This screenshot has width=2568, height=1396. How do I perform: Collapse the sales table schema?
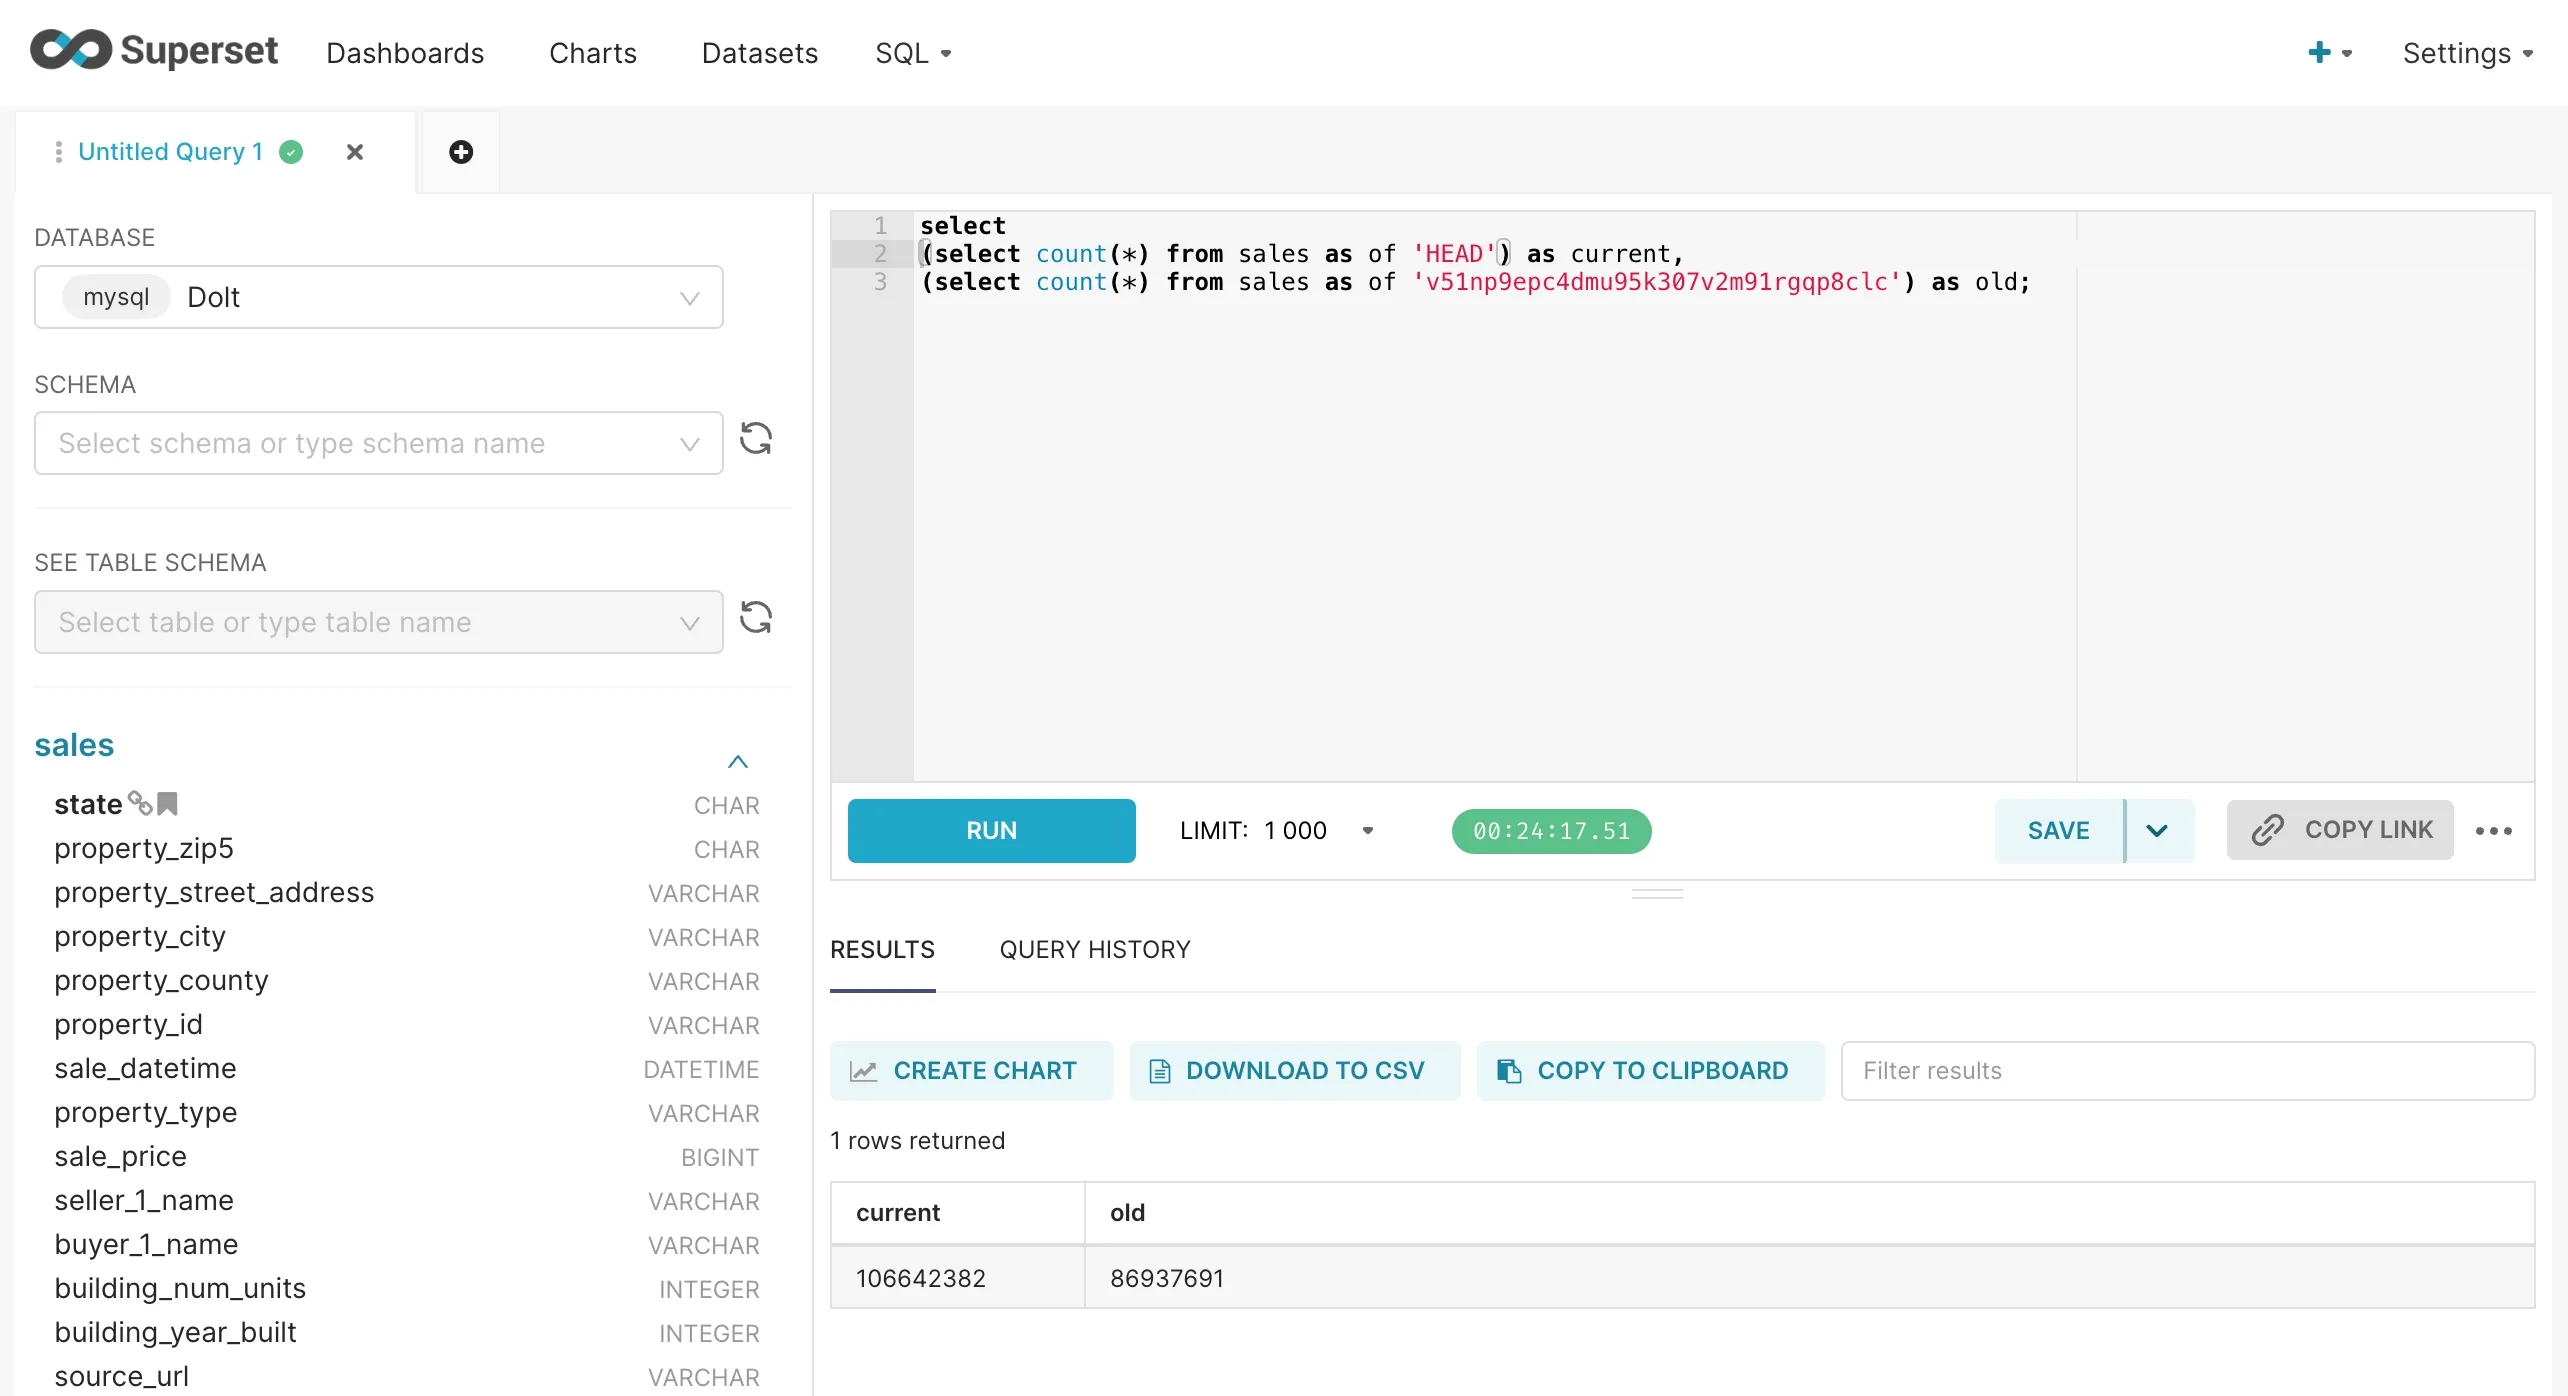738,762
